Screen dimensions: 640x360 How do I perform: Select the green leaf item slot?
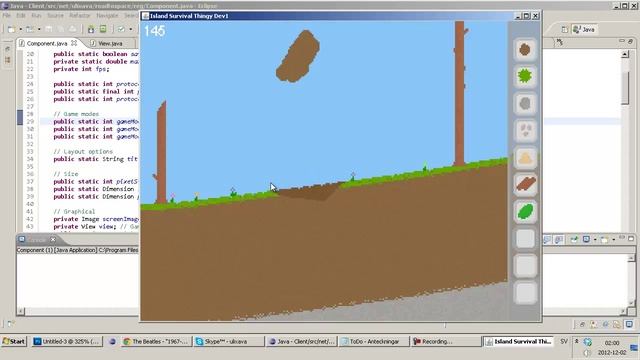525,211
